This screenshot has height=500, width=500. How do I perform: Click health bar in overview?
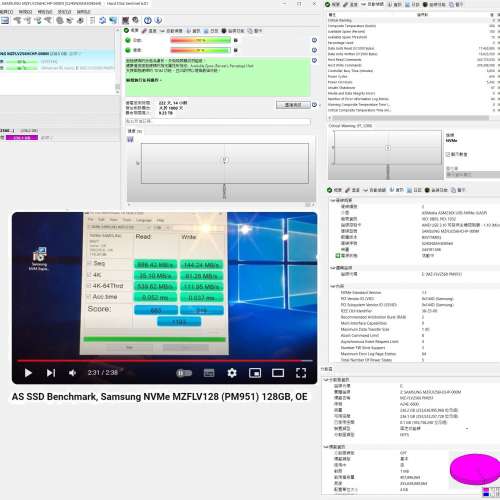(x=200, y=40)
